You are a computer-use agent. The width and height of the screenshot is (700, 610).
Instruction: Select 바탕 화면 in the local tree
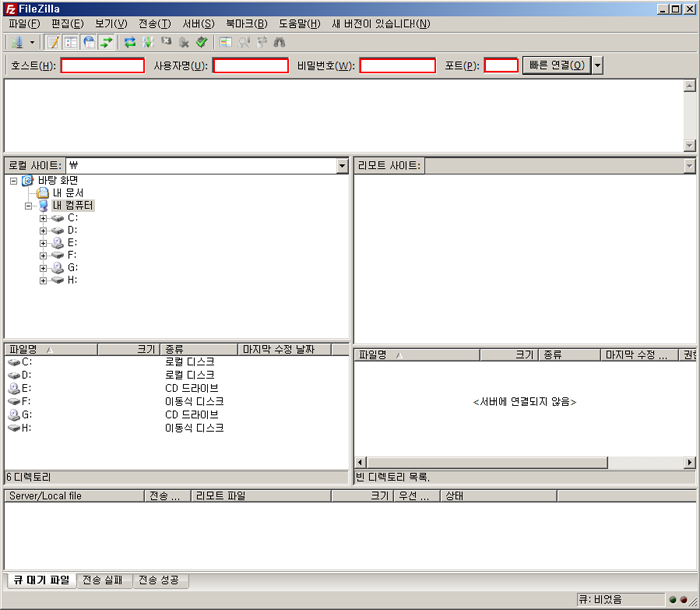pos(58,180)
